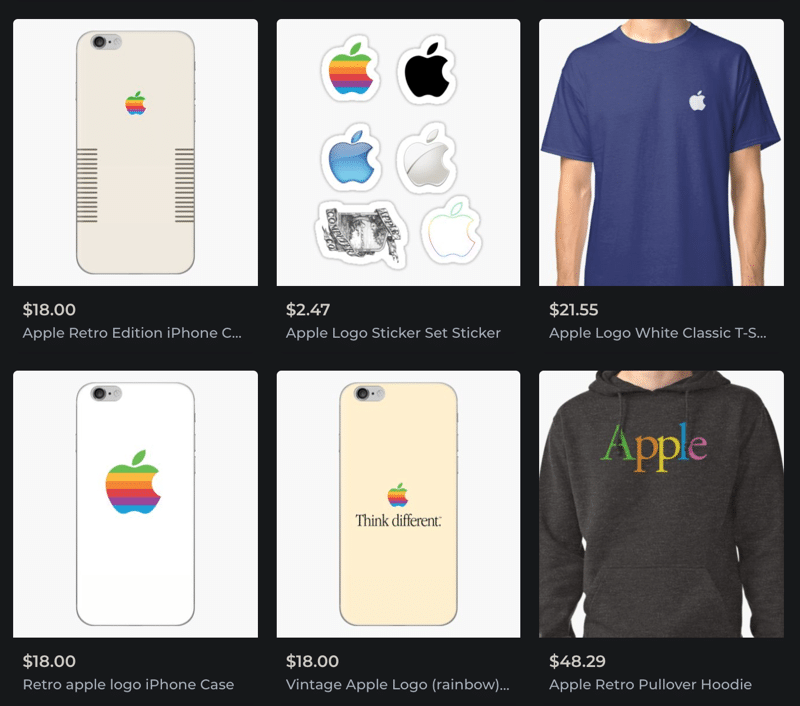The image size is (800, 706).
Task: Click the white outline Apple logo sticker
Action: coord(452,230)
